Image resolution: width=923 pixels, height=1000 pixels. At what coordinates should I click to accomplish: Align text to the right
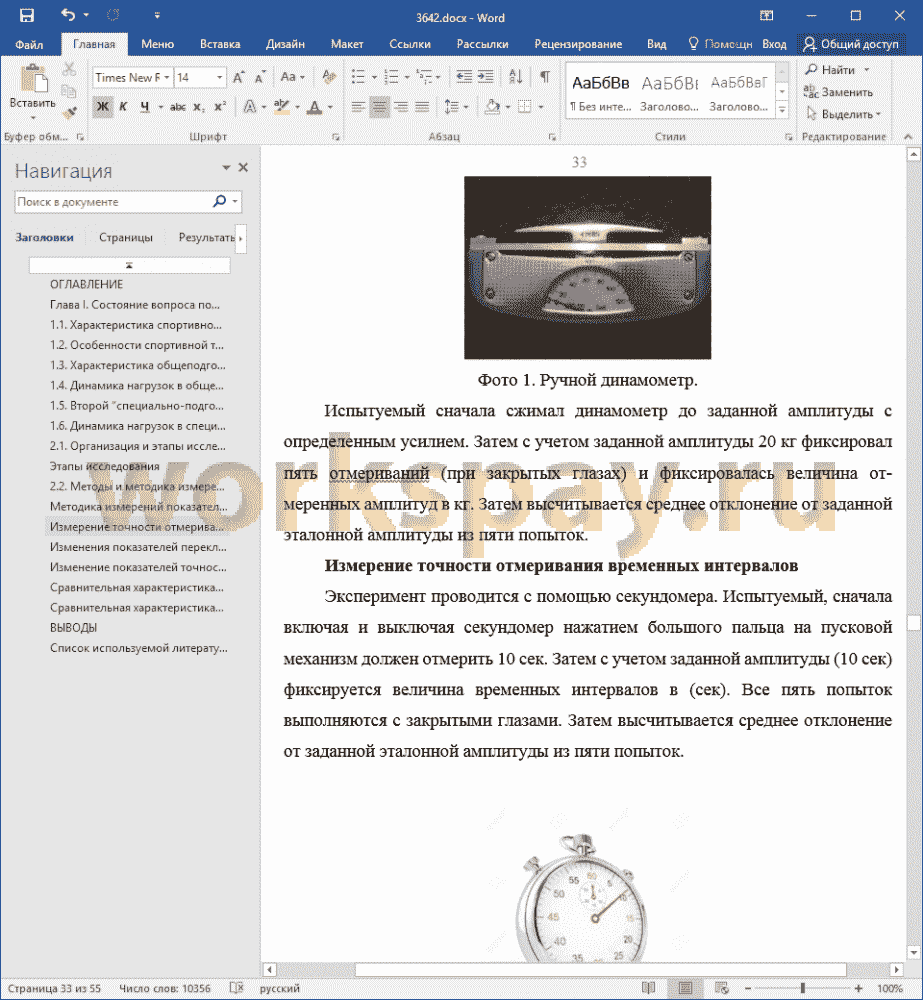(x=401, y=107)
